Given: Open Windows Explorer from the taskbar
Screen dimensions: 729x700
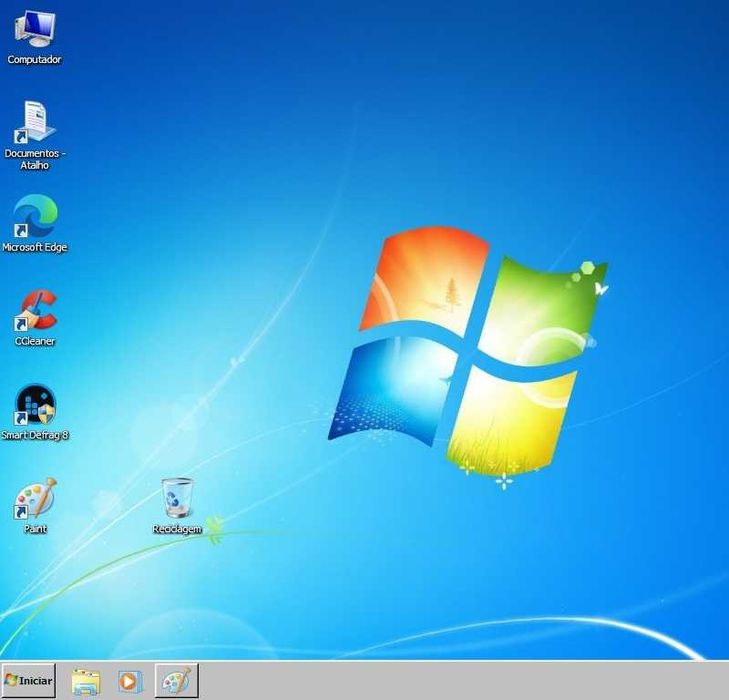Looking at the screenshot, I should tap(86, 681).
